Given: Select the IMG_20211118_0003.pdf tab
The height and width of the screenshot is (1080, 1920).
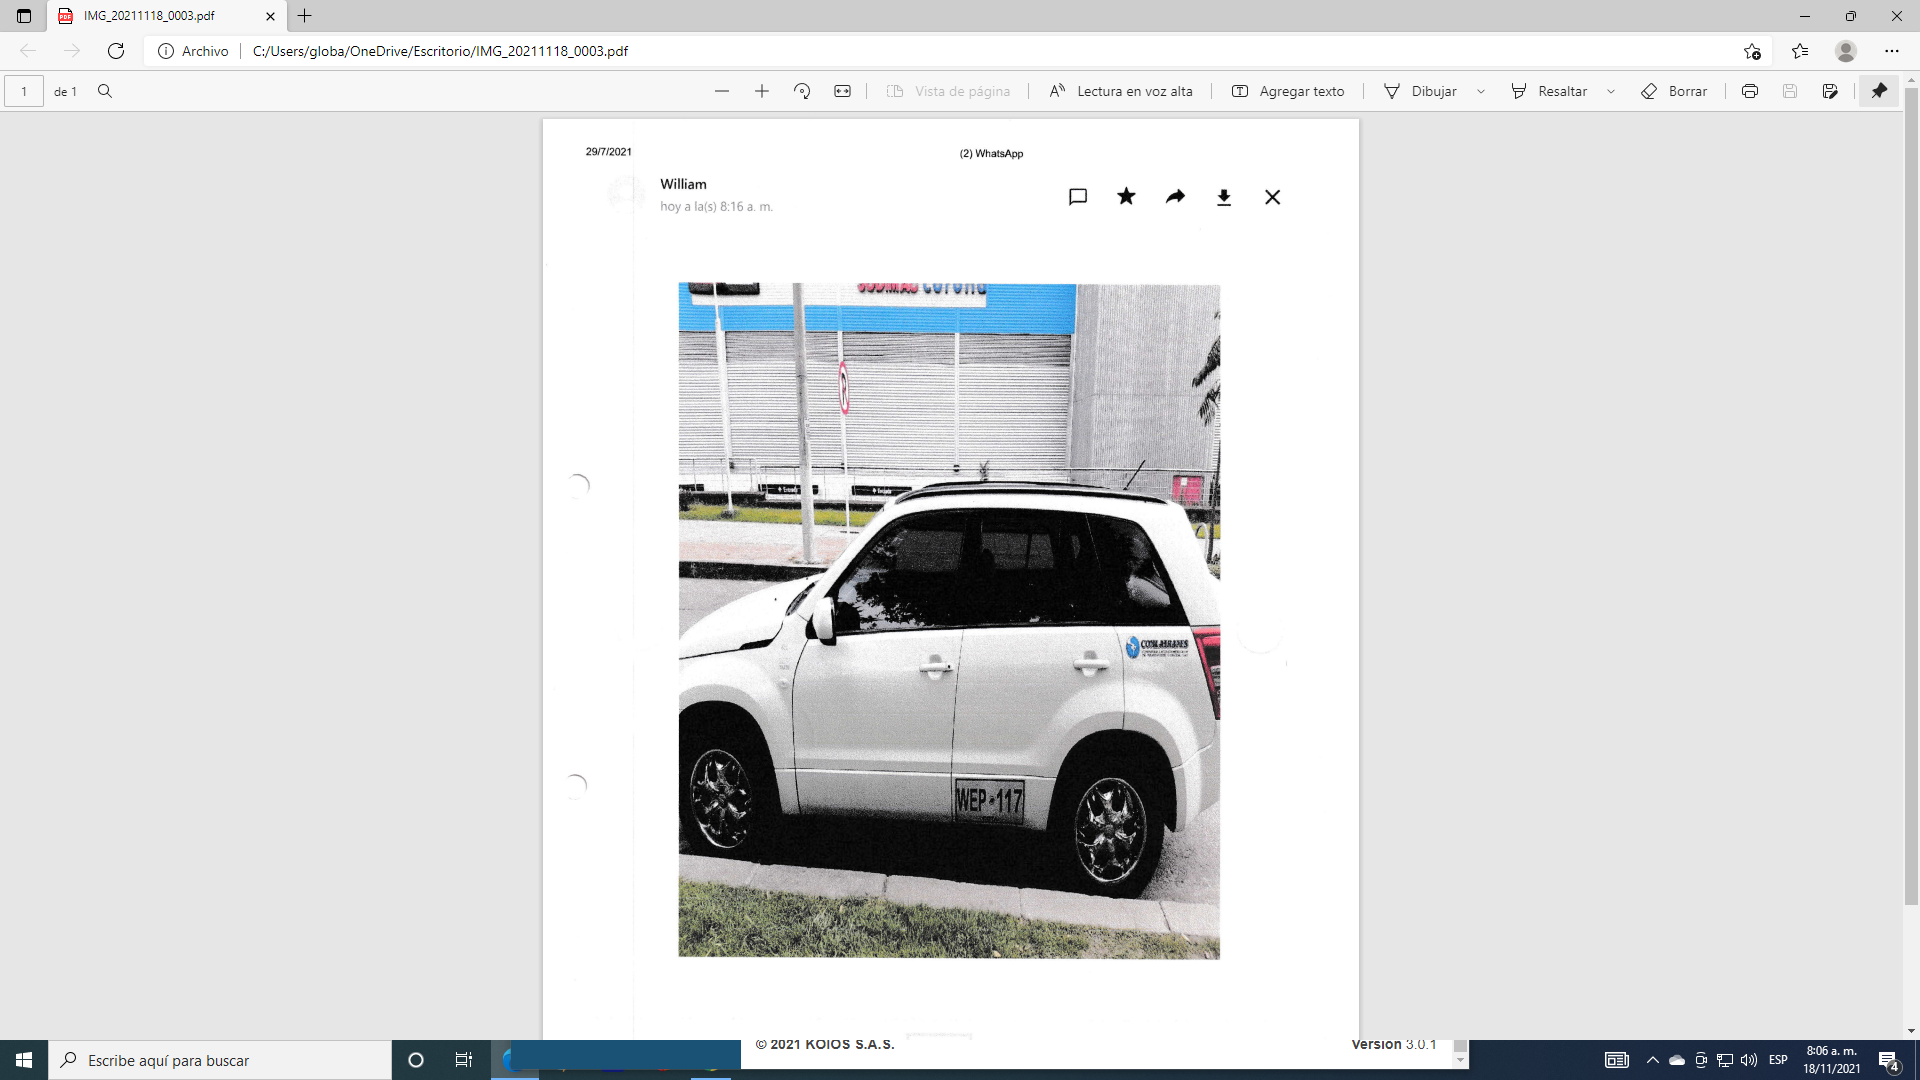Looking at the screenshot, I should [x=150, y=16].
